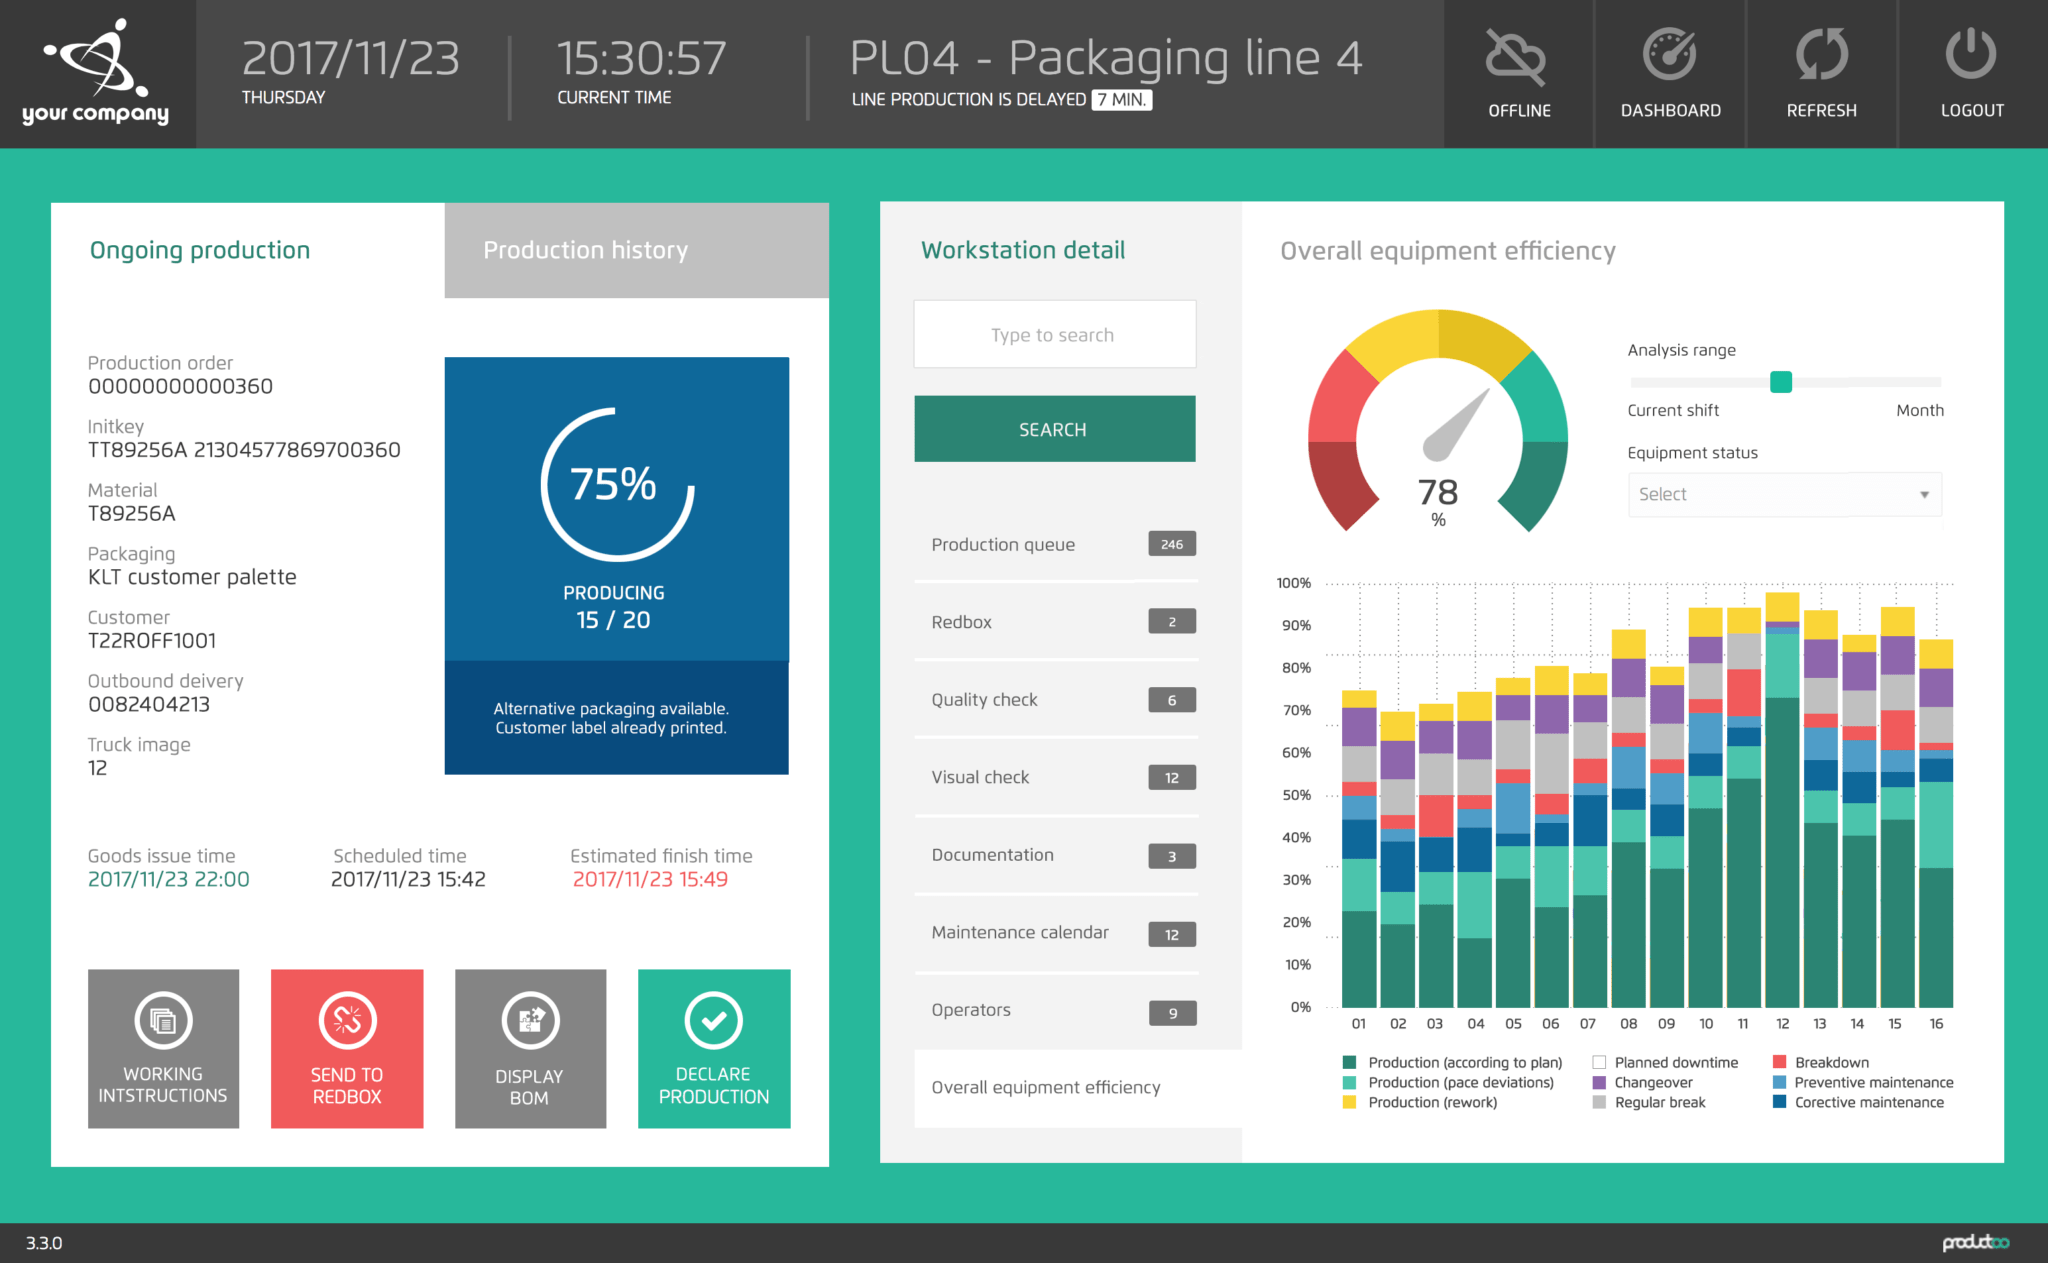This screenshot has height=1263, width=2048.
Task: Select Overall equipment efficiency in the sidebar
Action: tap(1046, 1087)
